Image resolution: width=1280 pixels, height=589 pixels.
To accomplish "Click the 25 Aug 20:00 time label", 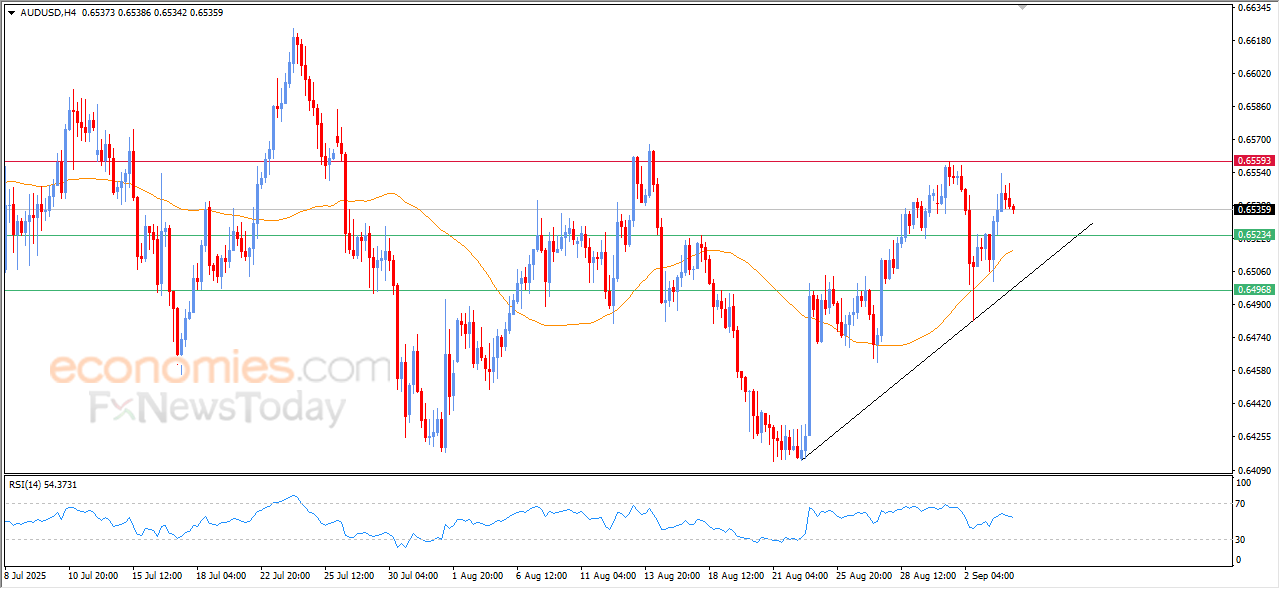I will pyautogui.click(x=864, y=576).
